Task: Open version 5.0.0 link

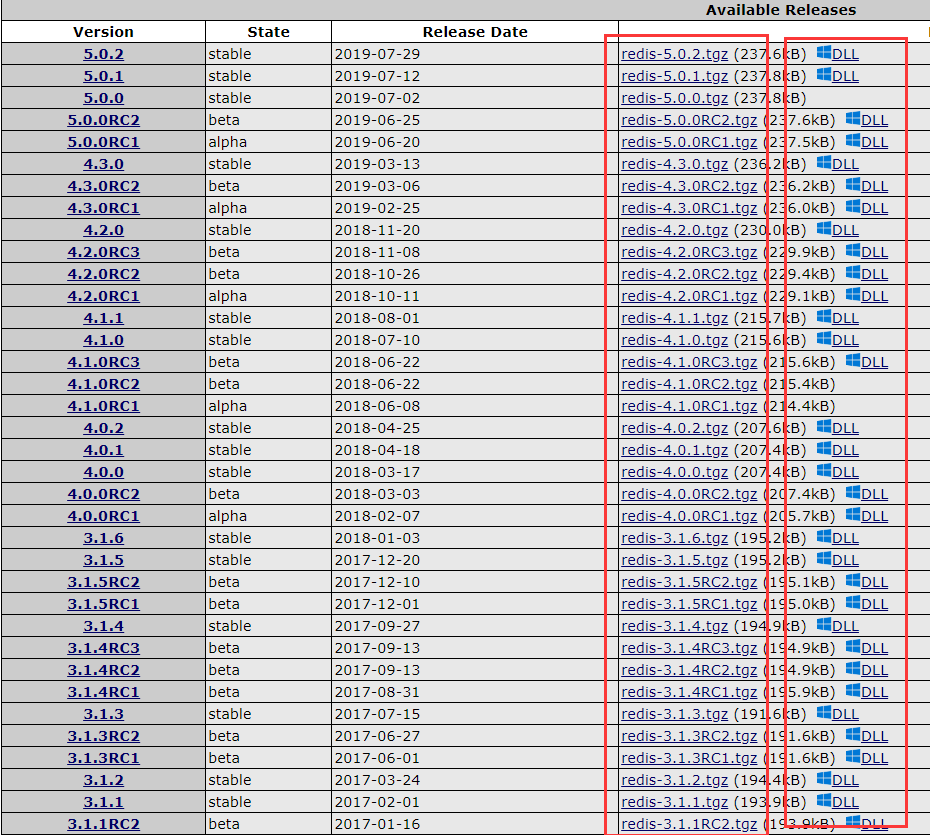Action: pos(103,98)
